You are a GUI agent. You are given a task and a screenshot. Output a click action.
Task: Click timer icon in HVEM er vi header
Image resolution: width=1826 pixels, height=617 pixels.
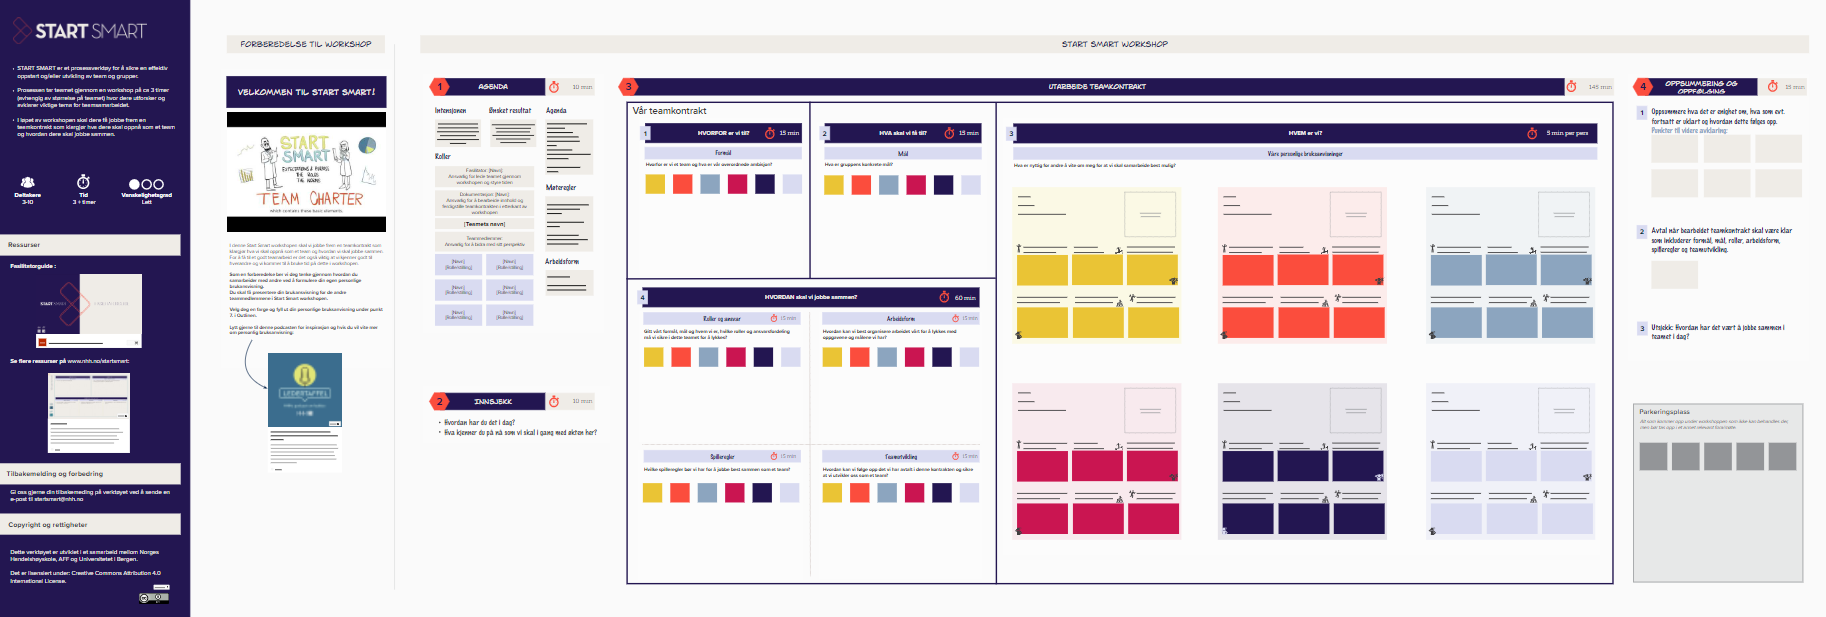coord(1532,133)
